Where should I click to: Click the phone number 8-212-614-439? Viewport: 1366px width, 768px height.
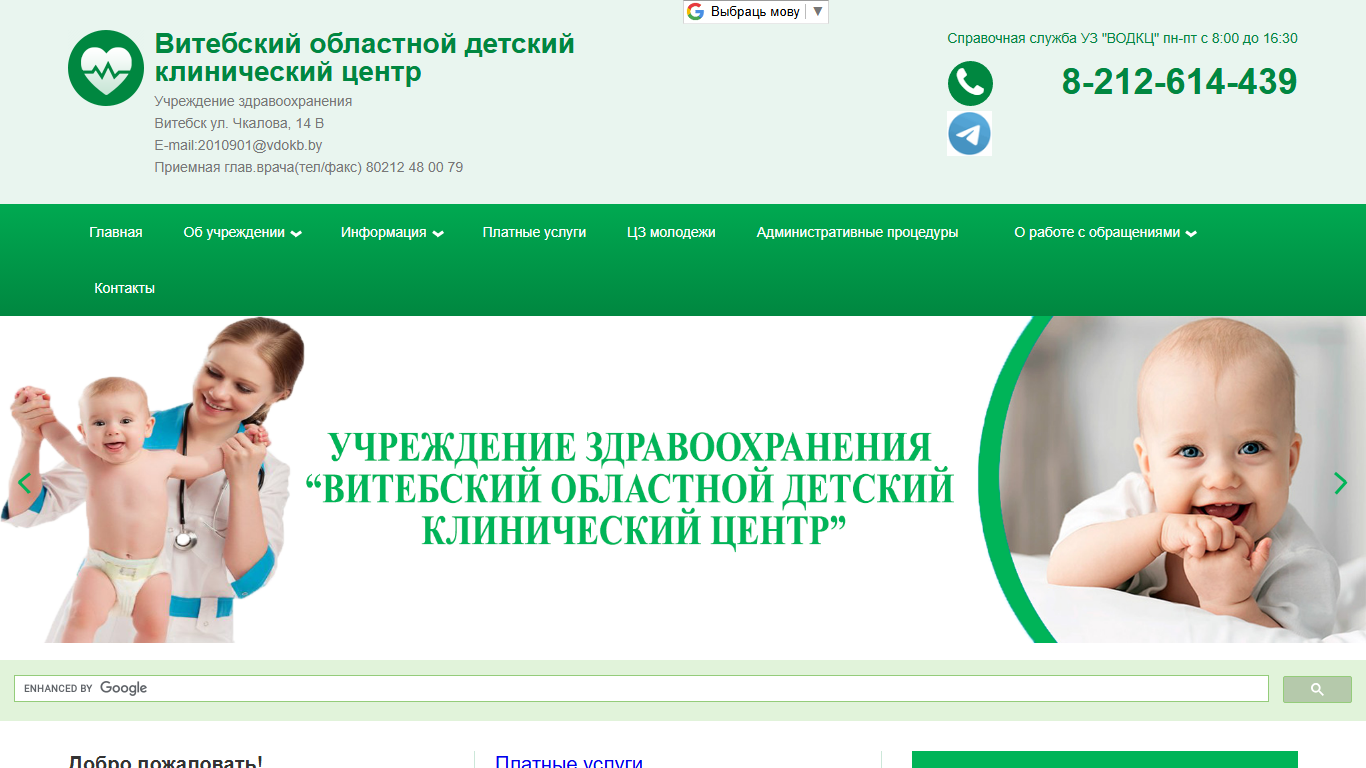1179,82
